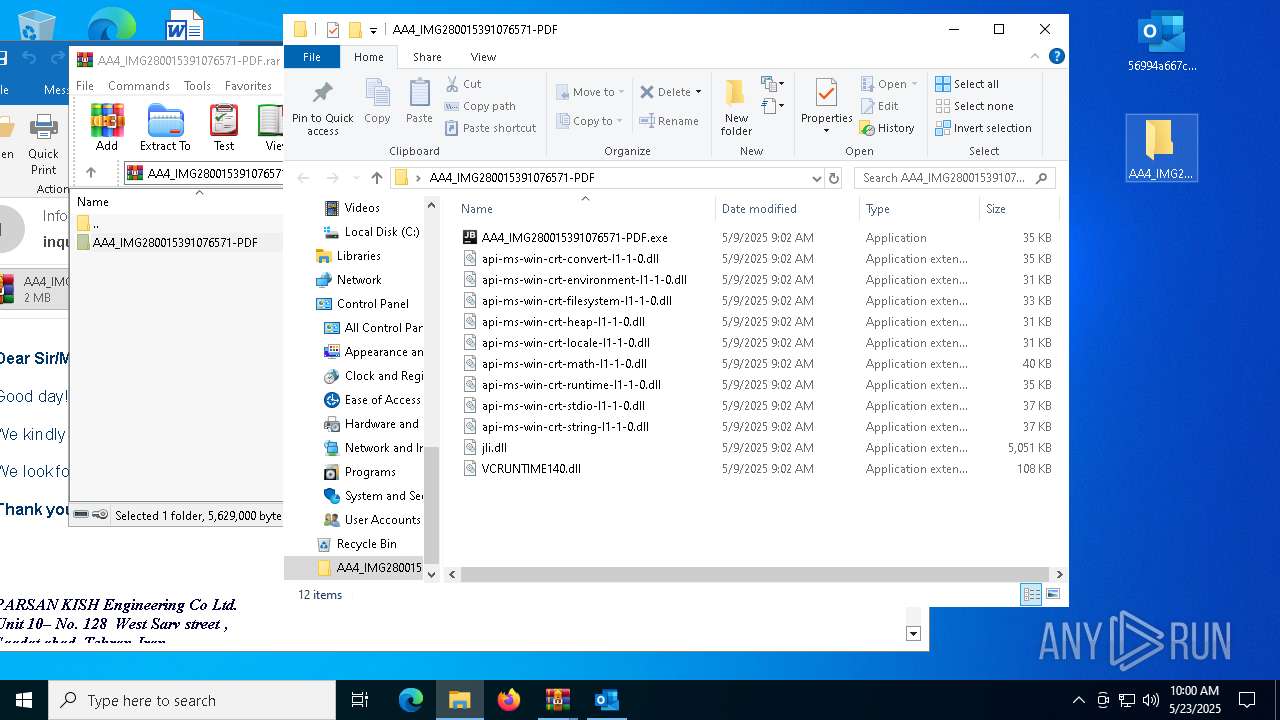
Task: Click the Copy ribbon icon
Action: point(377,101)
